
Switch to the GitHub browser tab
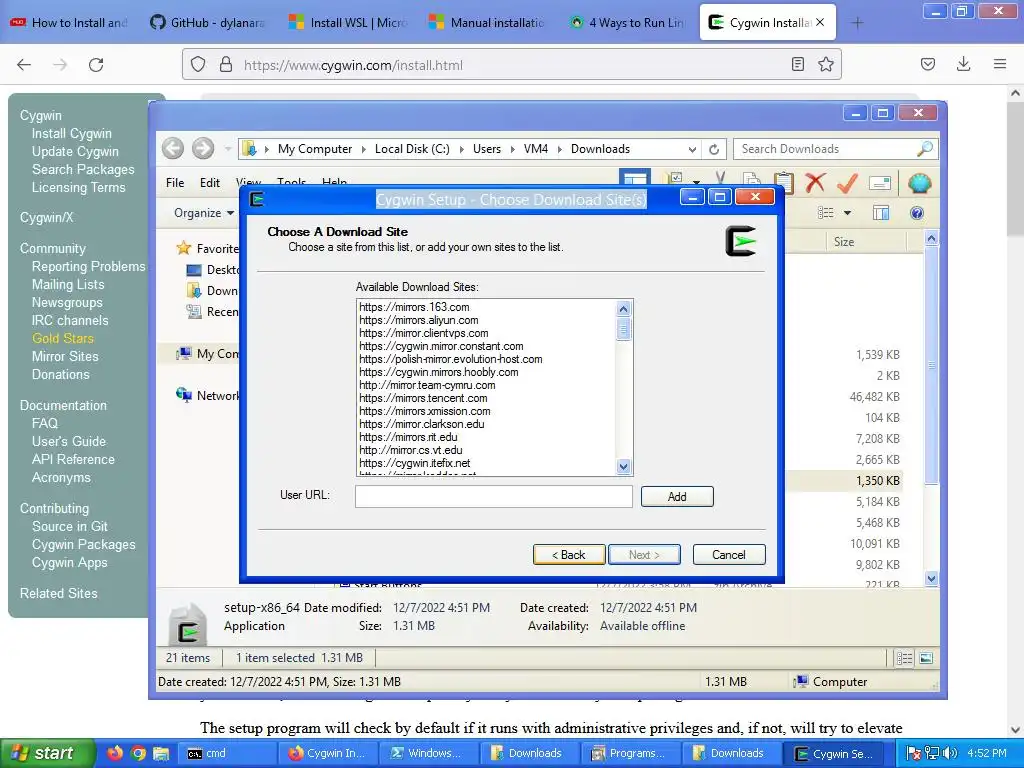pos(208,23)
